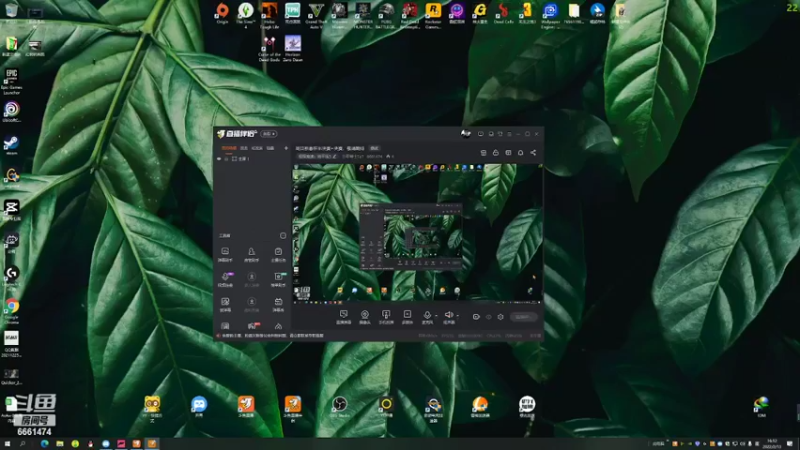Viewport: 800px width, 450px height.
Task: Select Grand Theft Auto V desktop icon
Action: coord(316,15)
